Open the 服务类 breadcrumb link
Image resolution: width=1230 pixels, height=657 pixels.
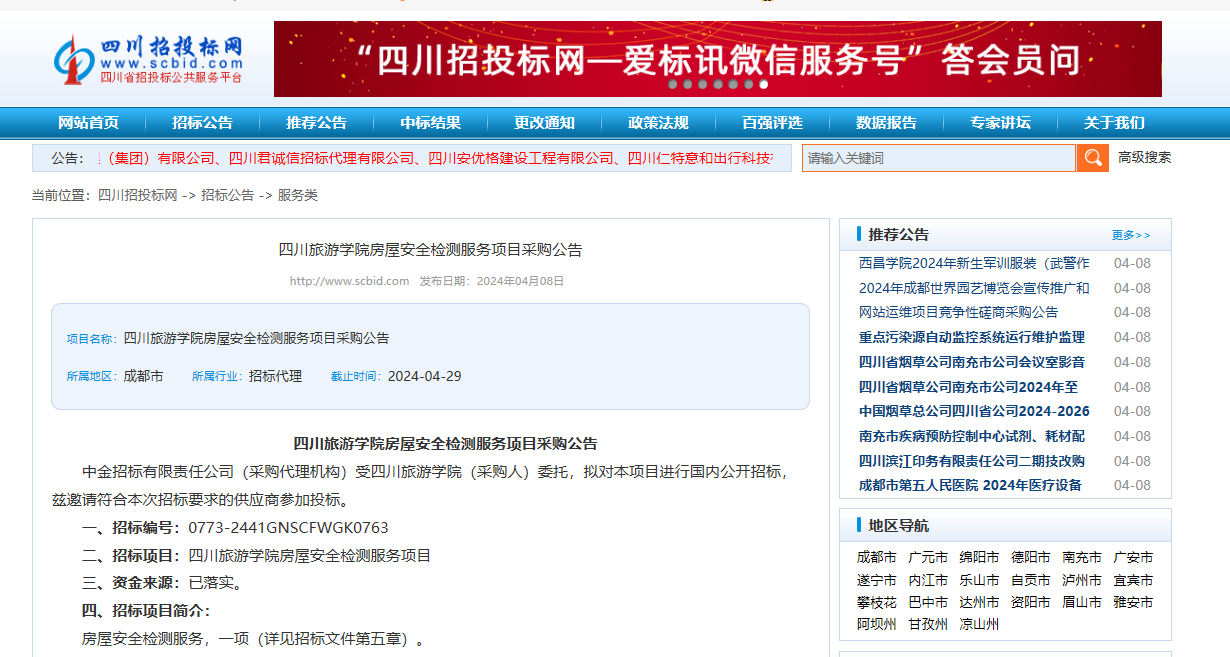coord(297,195)
